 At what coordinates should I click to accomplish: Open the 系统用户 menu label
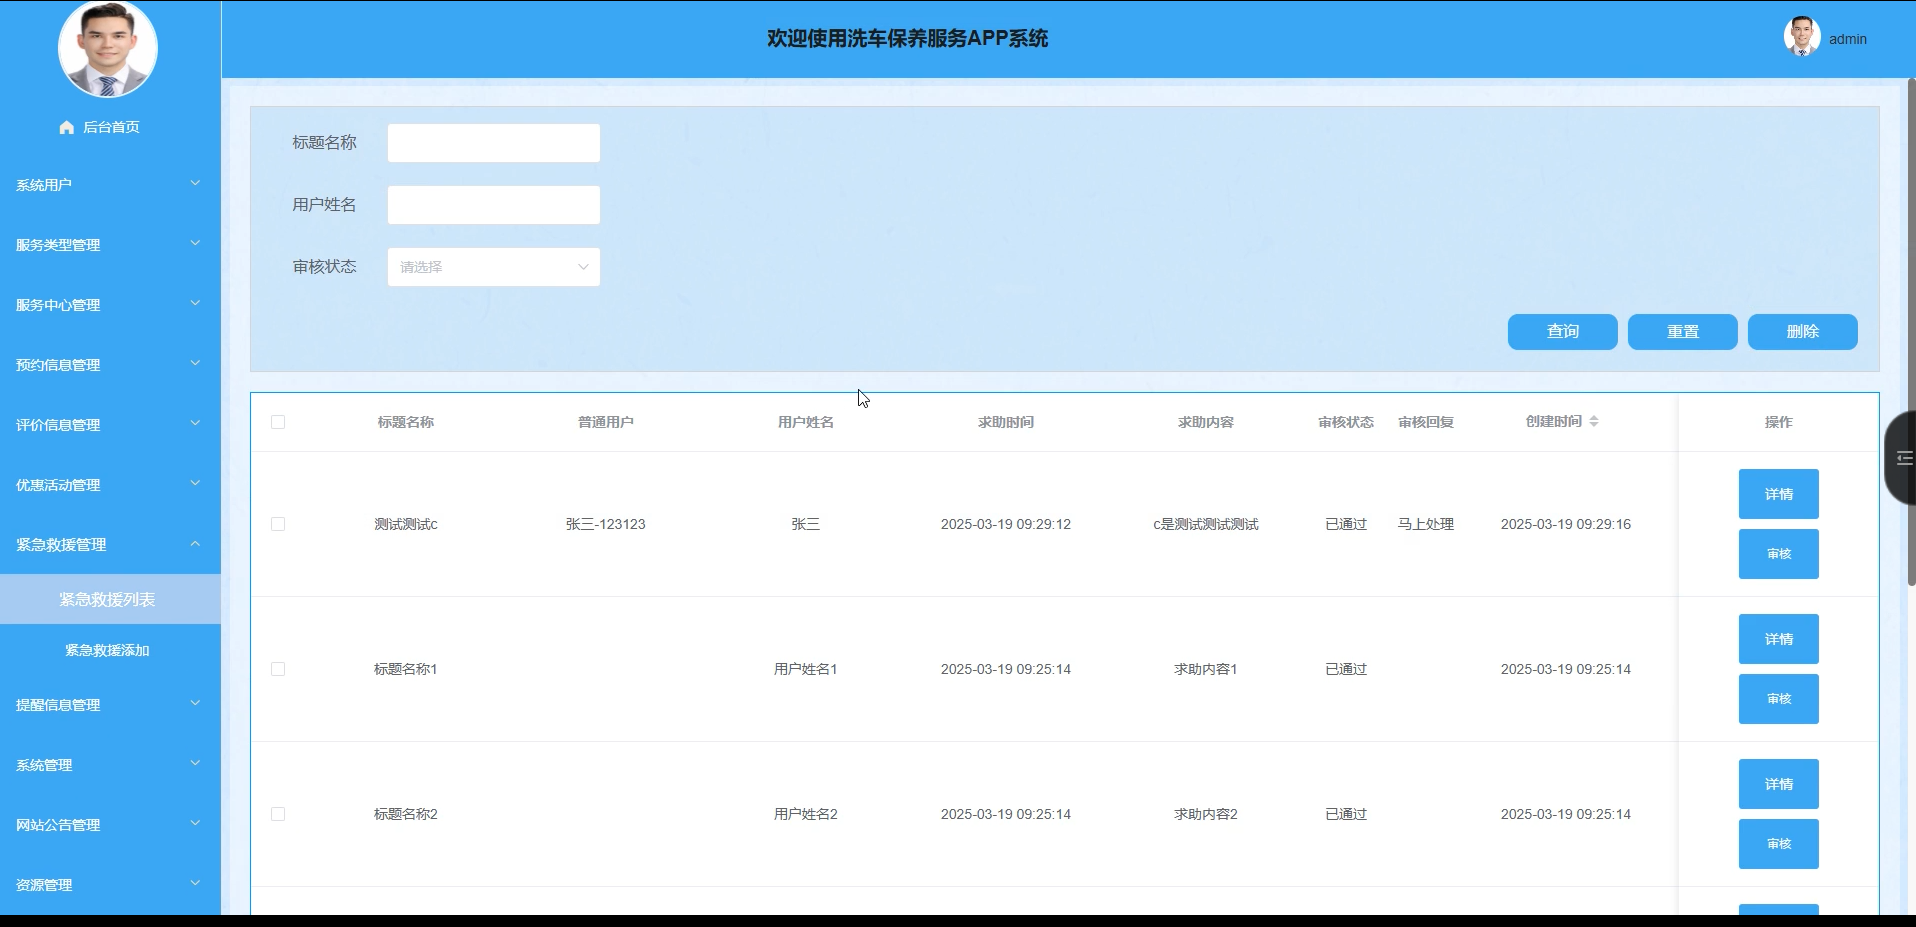(x=44, y=185)
